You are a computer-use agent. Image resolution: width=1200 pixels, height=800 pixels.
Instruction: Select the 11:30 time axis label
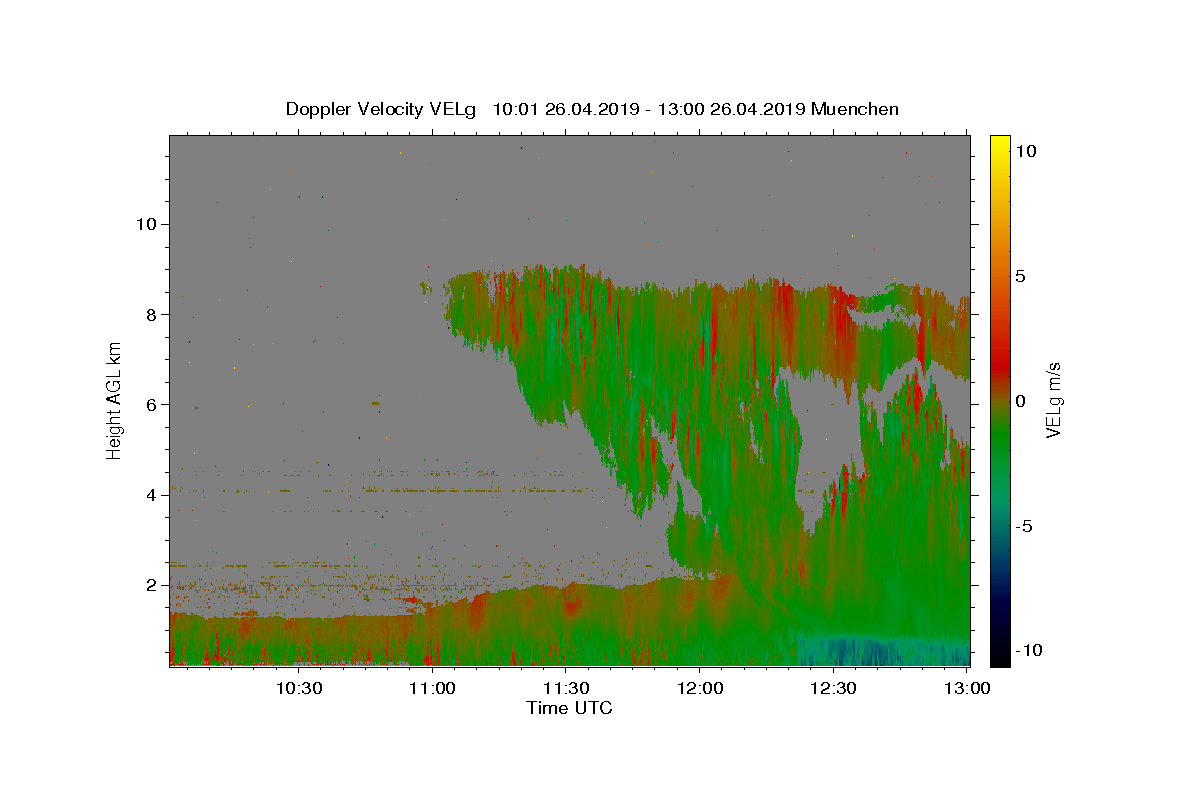[x=566, y=688]
